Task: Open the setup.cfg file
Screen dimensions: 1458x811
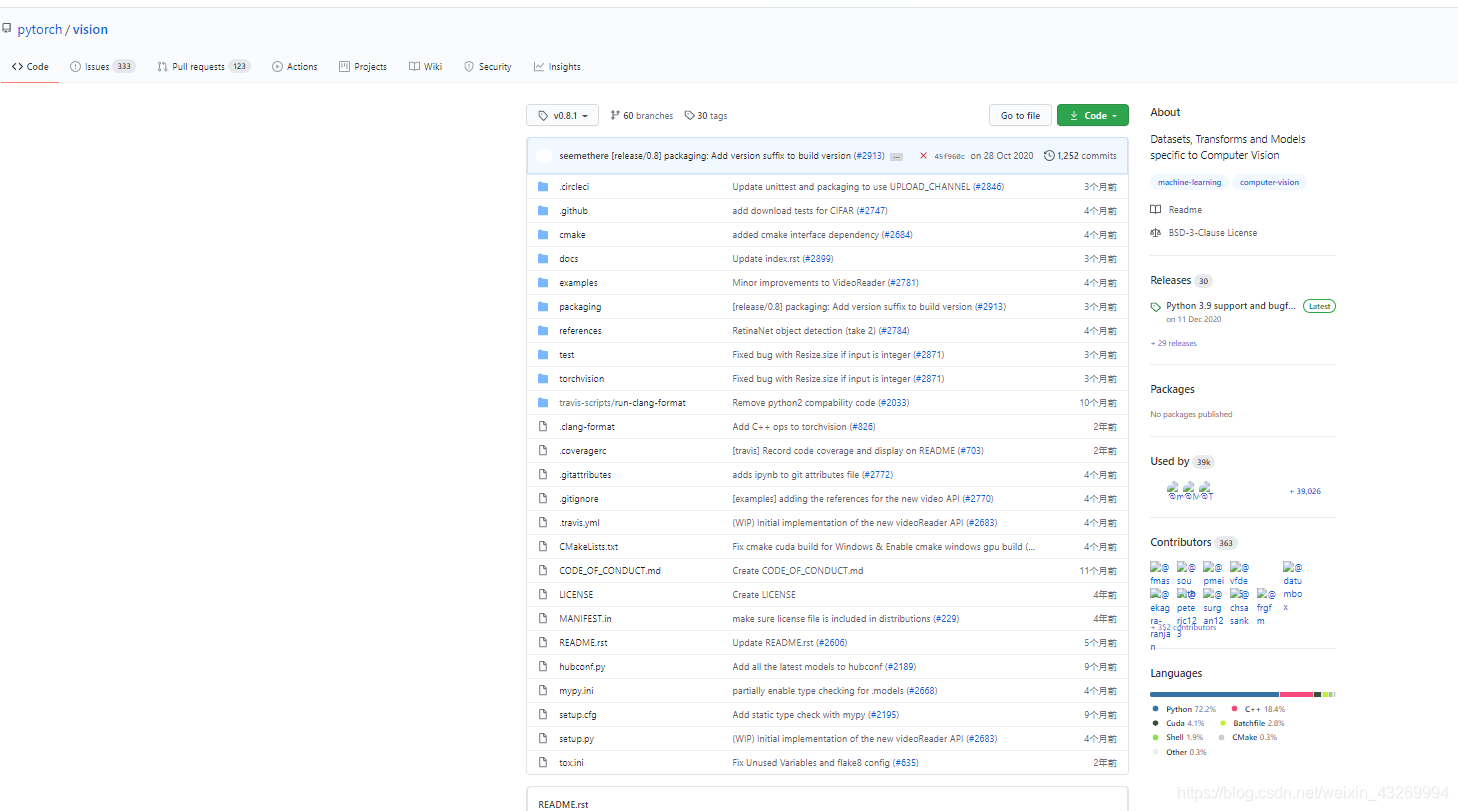Action: click(578, 715)
